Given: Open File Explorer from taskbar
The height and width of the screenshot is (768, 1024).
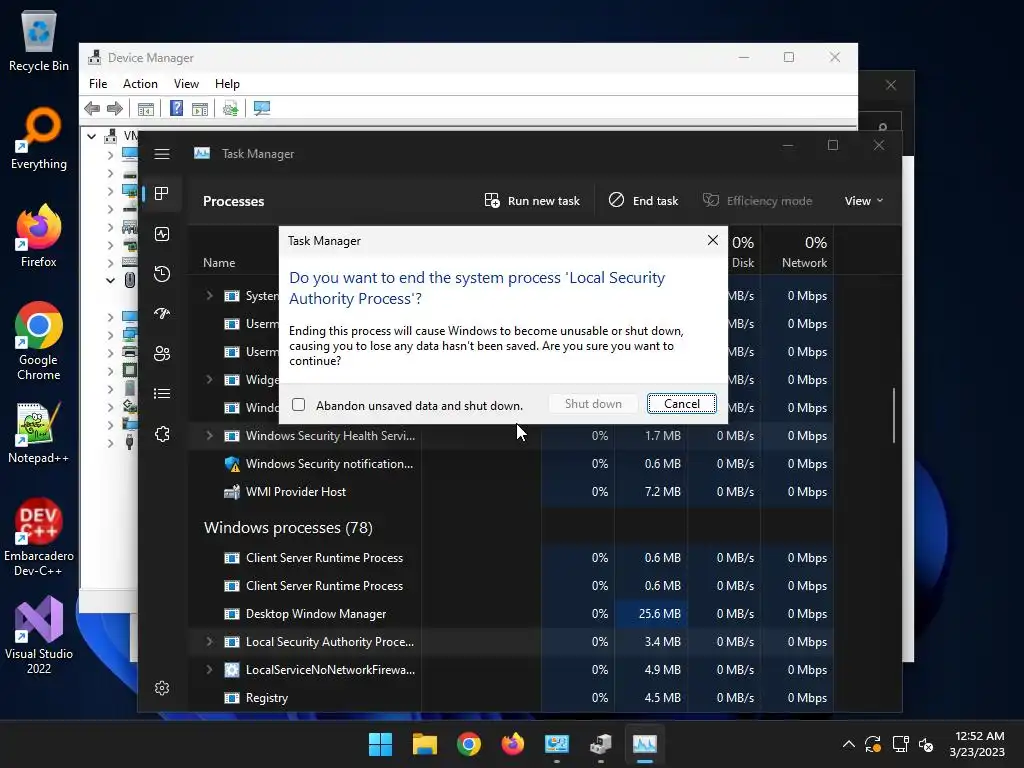Looking at the screenshot, I should (424, 744).
